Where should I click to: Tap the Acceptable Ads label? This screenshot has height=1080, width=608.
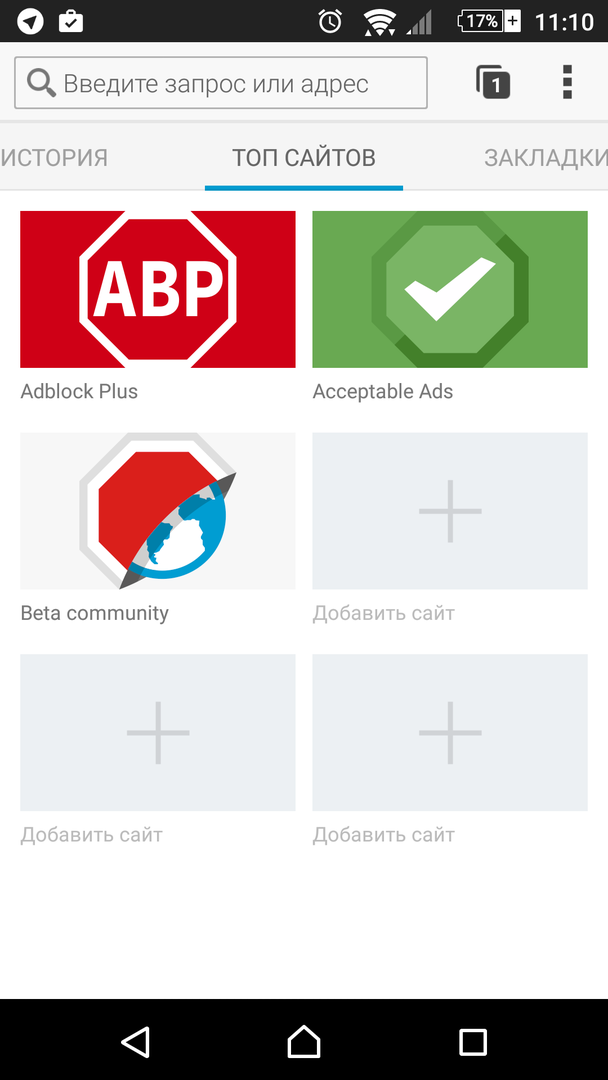coord(382,392)
